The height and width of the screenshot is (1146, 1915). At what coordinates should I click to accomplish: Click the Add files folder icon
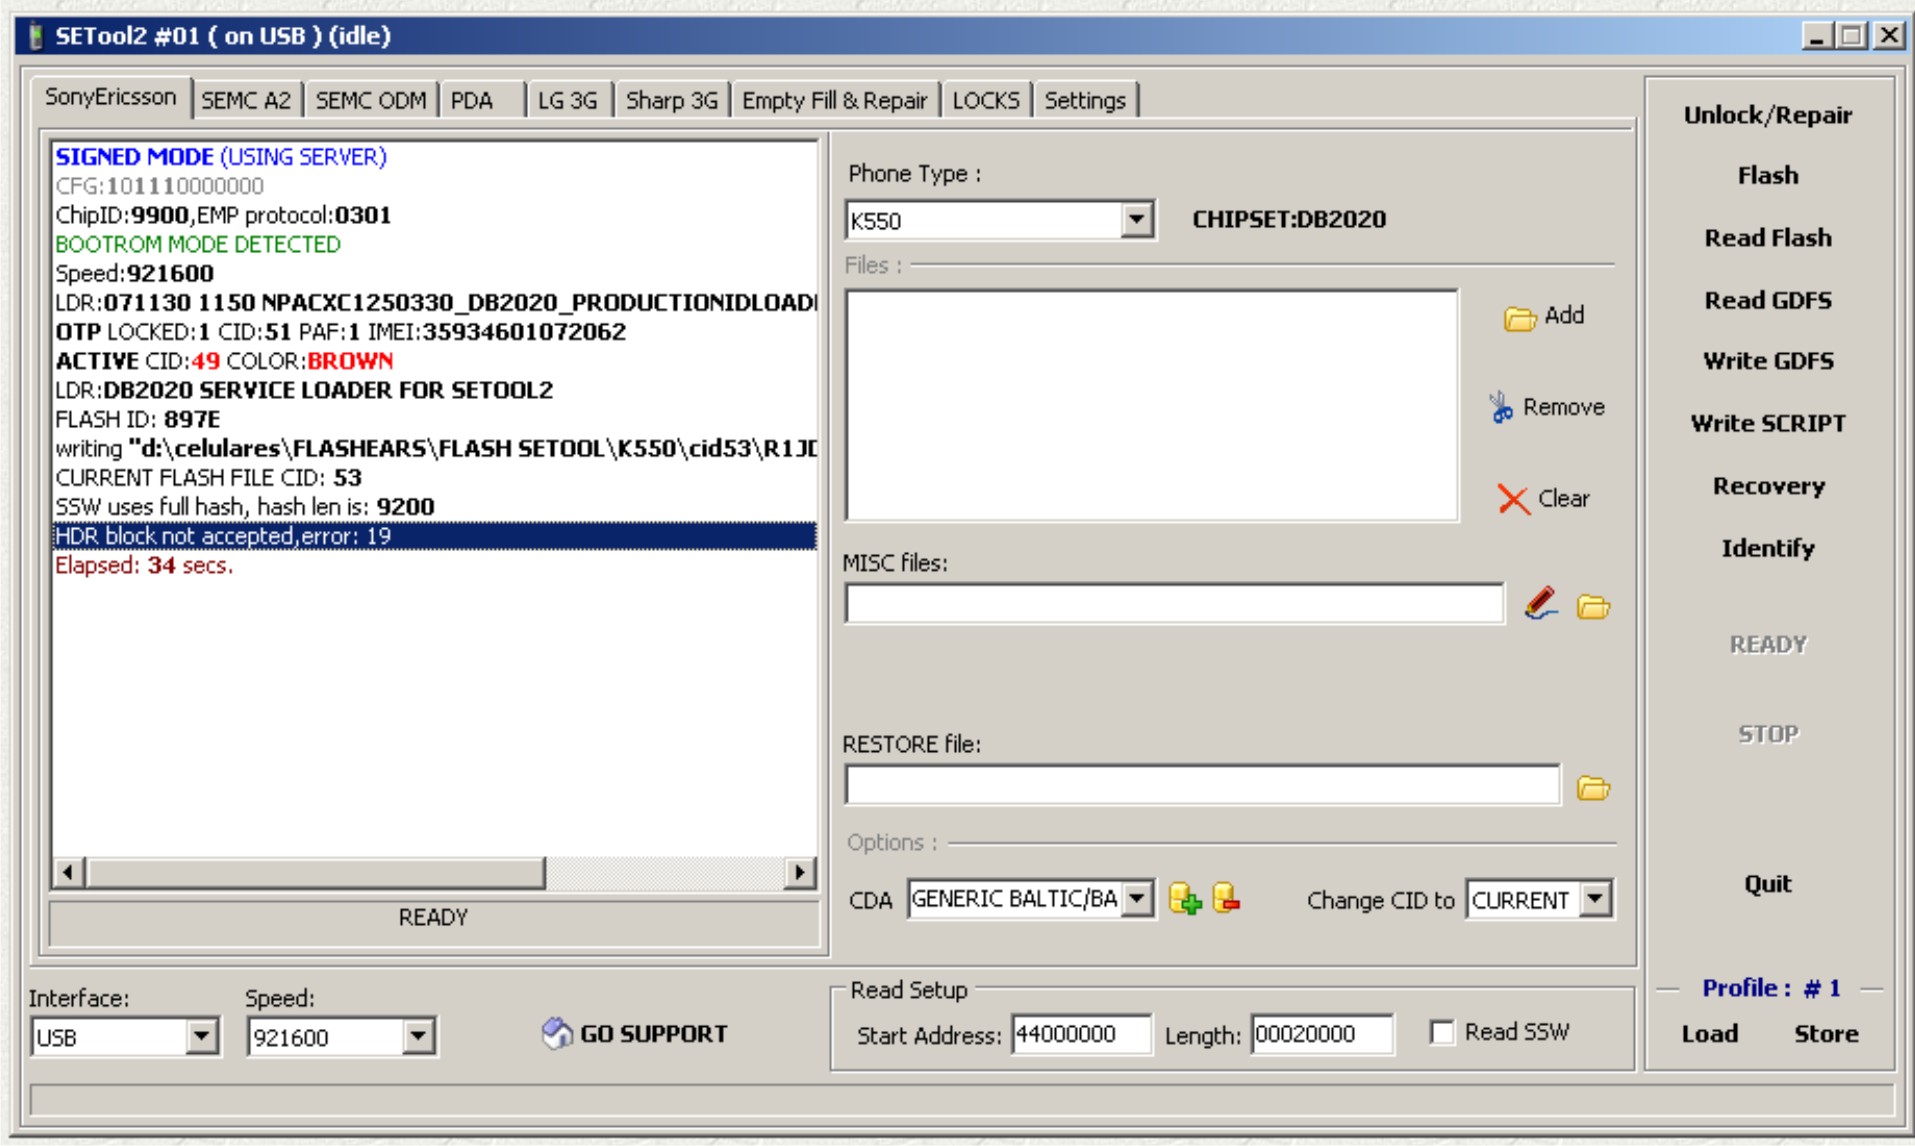pyautogui.click(x=1519, y=318)
